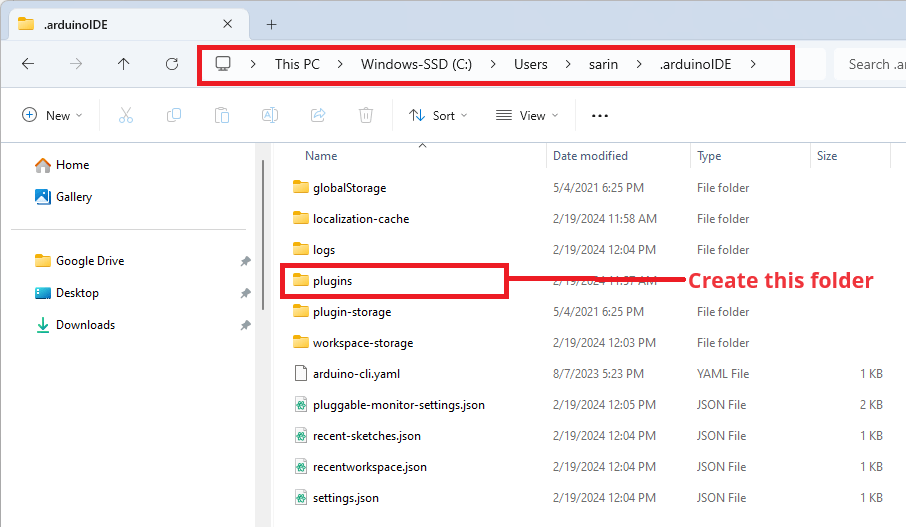
Task: Click the Copy icon in toolbar
Action: (x=174, y=115)
